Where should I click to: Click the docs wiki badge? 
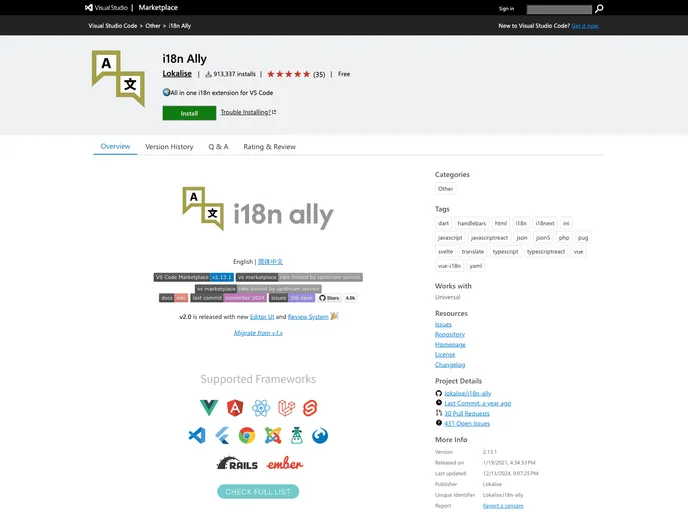pos(173,298)
